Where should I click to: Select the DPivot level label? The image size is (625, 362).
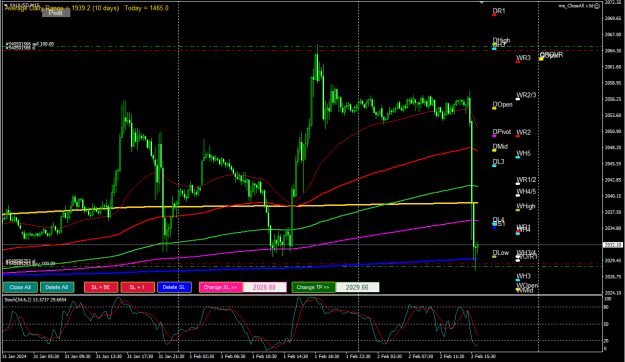(501, 132)
